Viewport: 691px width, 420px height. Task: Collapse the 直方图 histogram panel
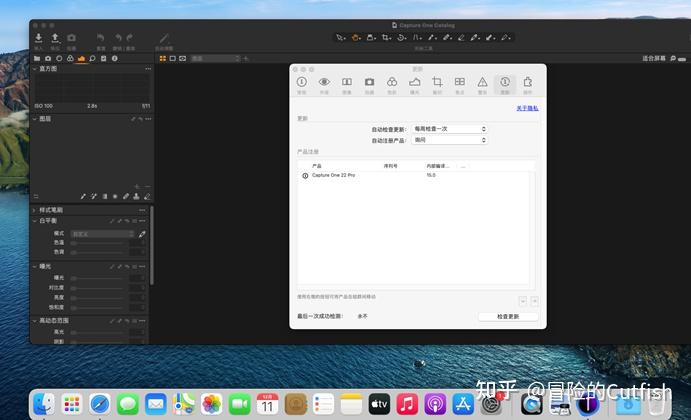click(35, 69)
